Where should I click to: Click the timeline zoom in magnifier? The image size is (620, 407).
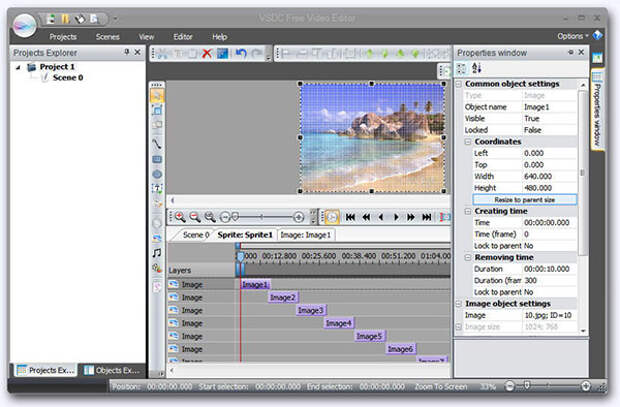click(x=179, y=216)
